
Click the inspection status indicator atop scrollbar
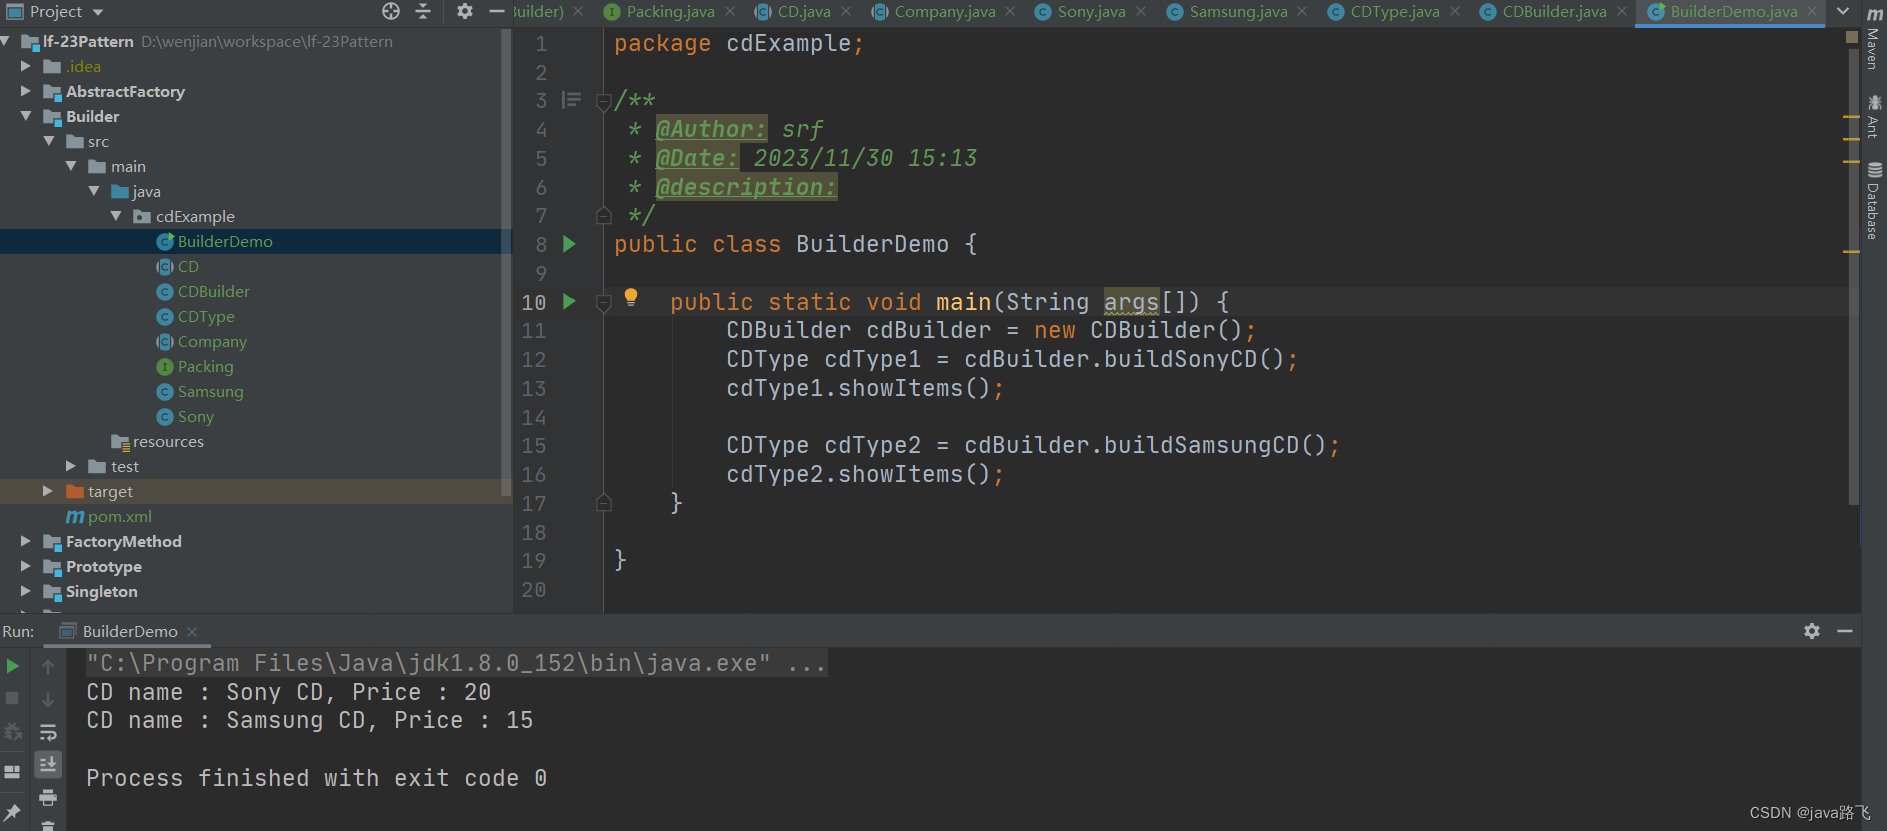point(1851,37)
